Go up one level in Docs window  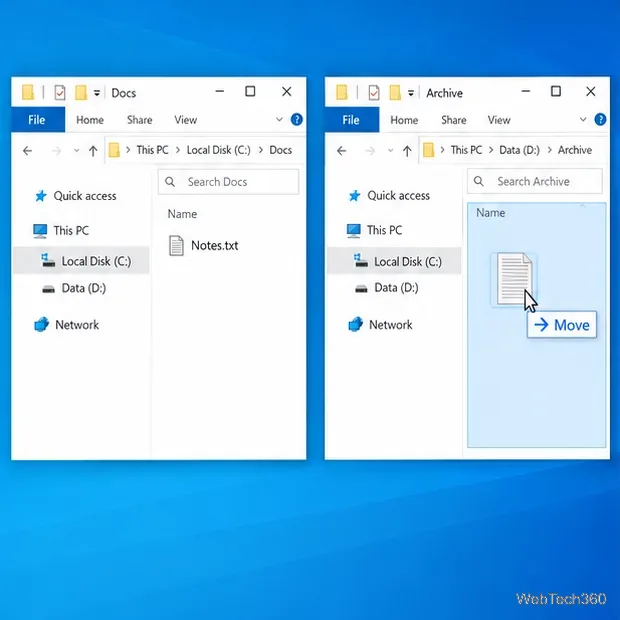point(93,151)
